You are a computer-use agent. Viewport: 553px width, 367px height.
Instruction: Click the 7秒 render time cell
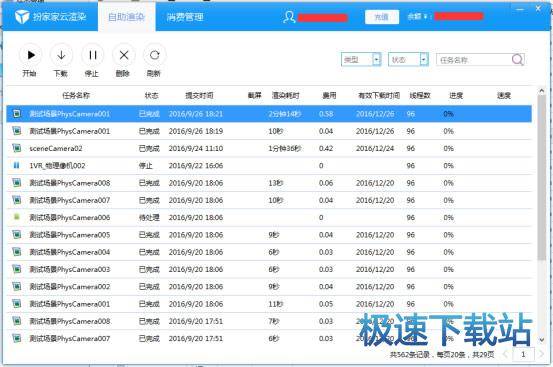tap(274, 321)
